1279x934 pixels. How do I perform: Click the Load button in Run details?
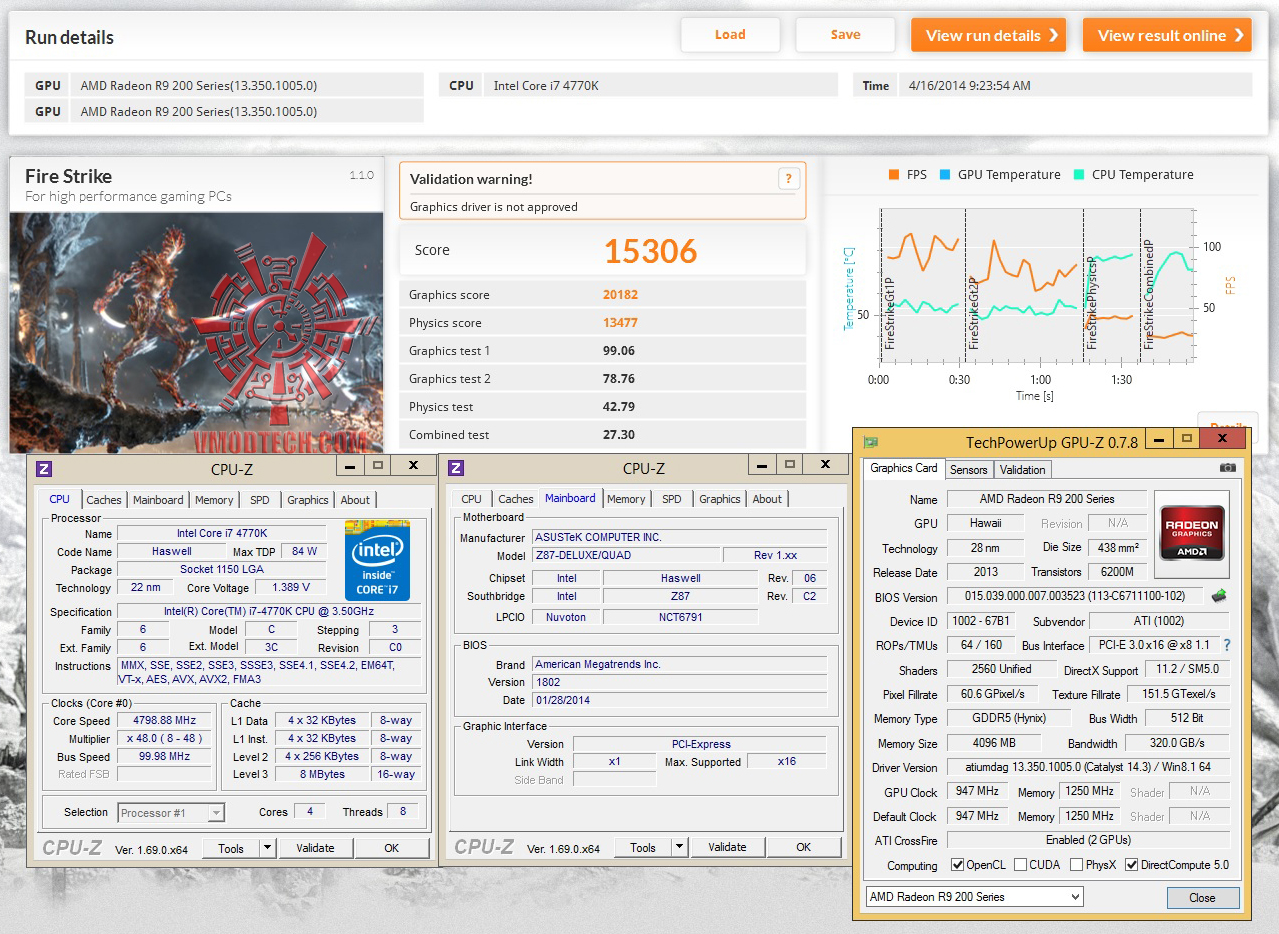pyautogui.click(x=730, y=35)
